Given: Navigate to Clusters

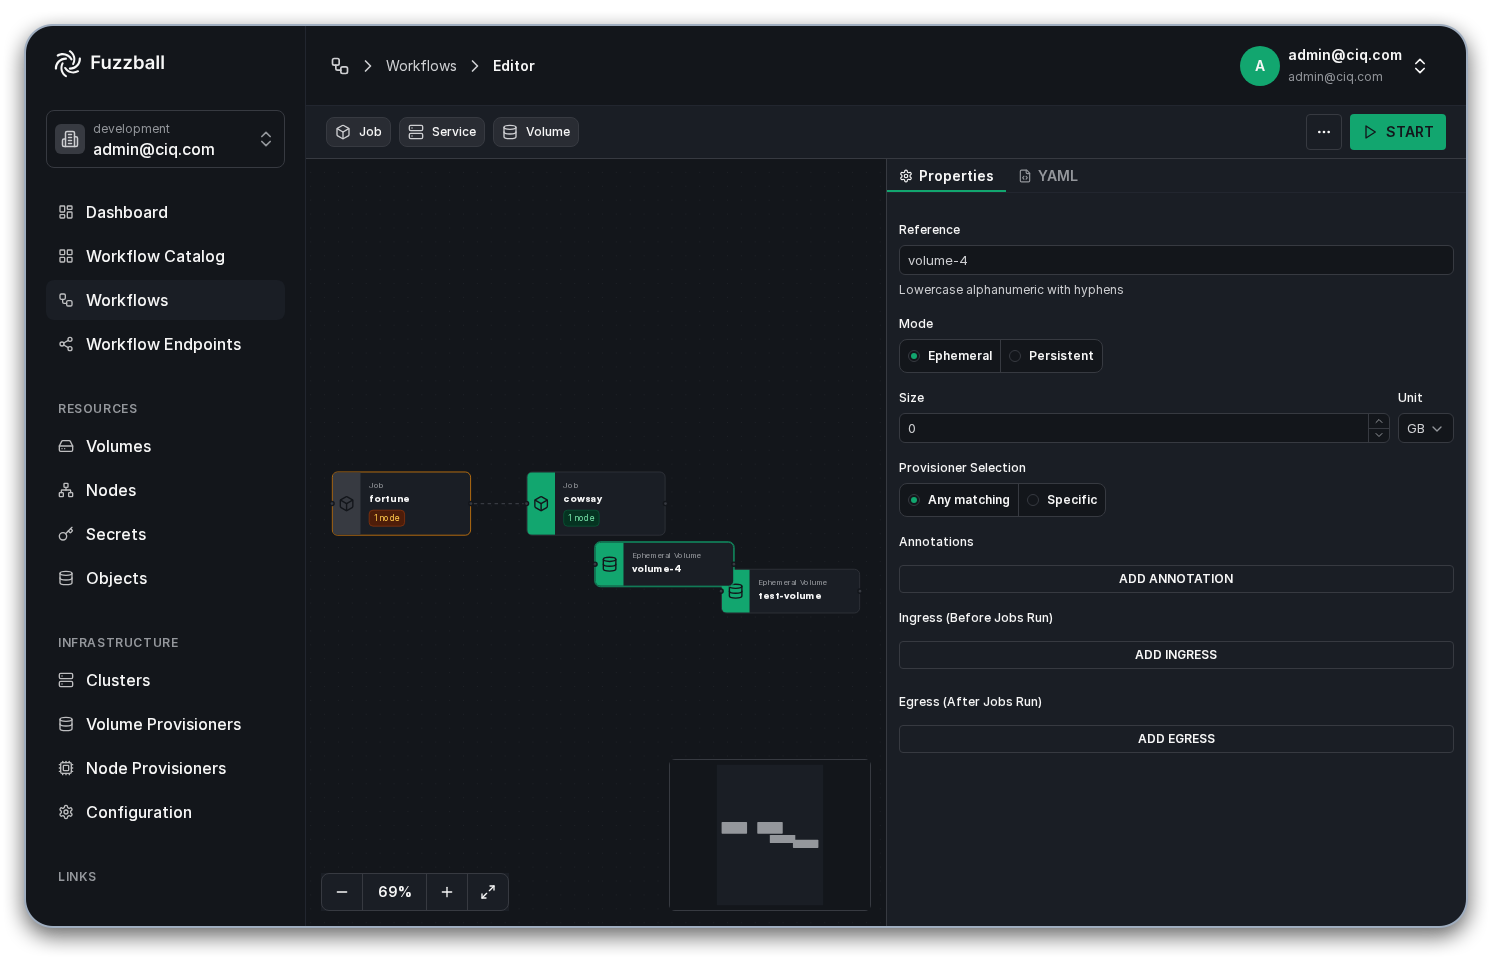Looking at the screenshot, I should tap(165, 680).
